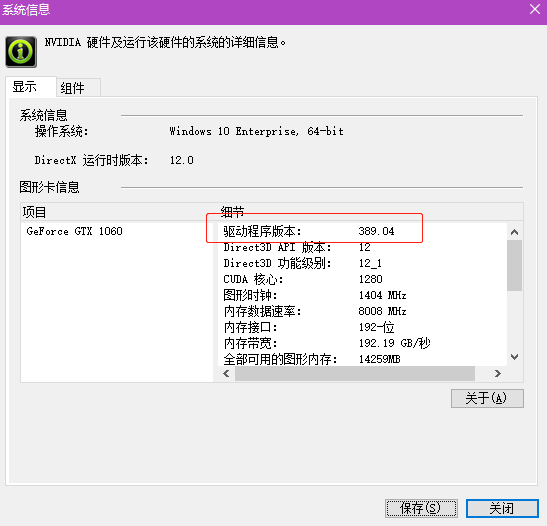Viewport: 547px width, 526px height.
Task: Click the NVIDIA hardware description text
Action: (165, 43)
